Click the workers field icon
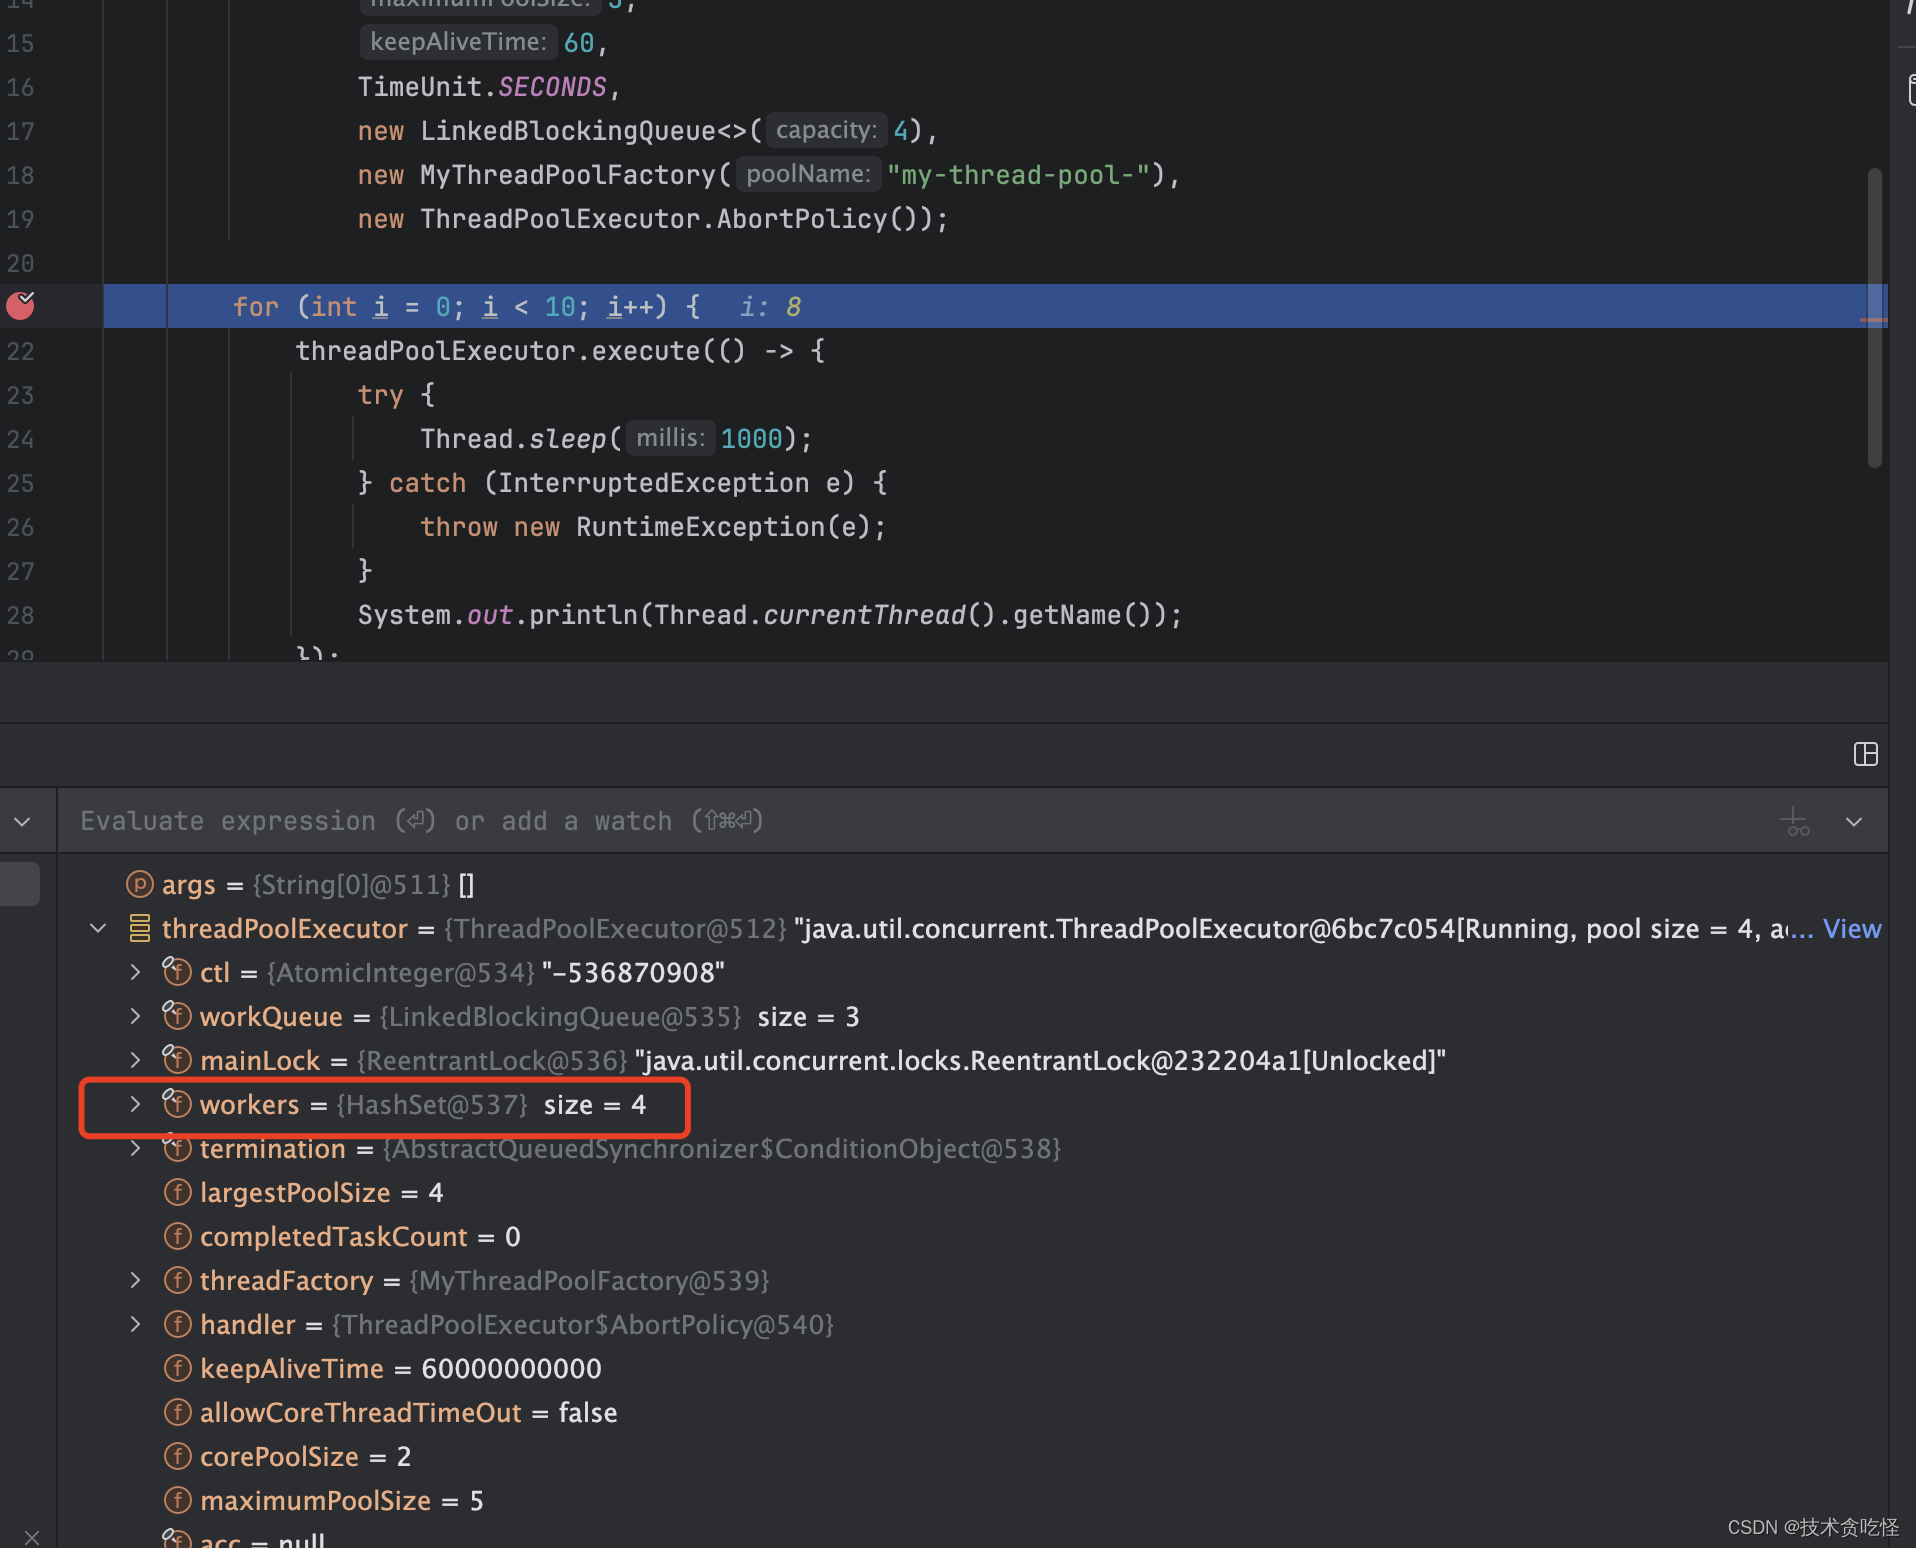 (177, 1103)
